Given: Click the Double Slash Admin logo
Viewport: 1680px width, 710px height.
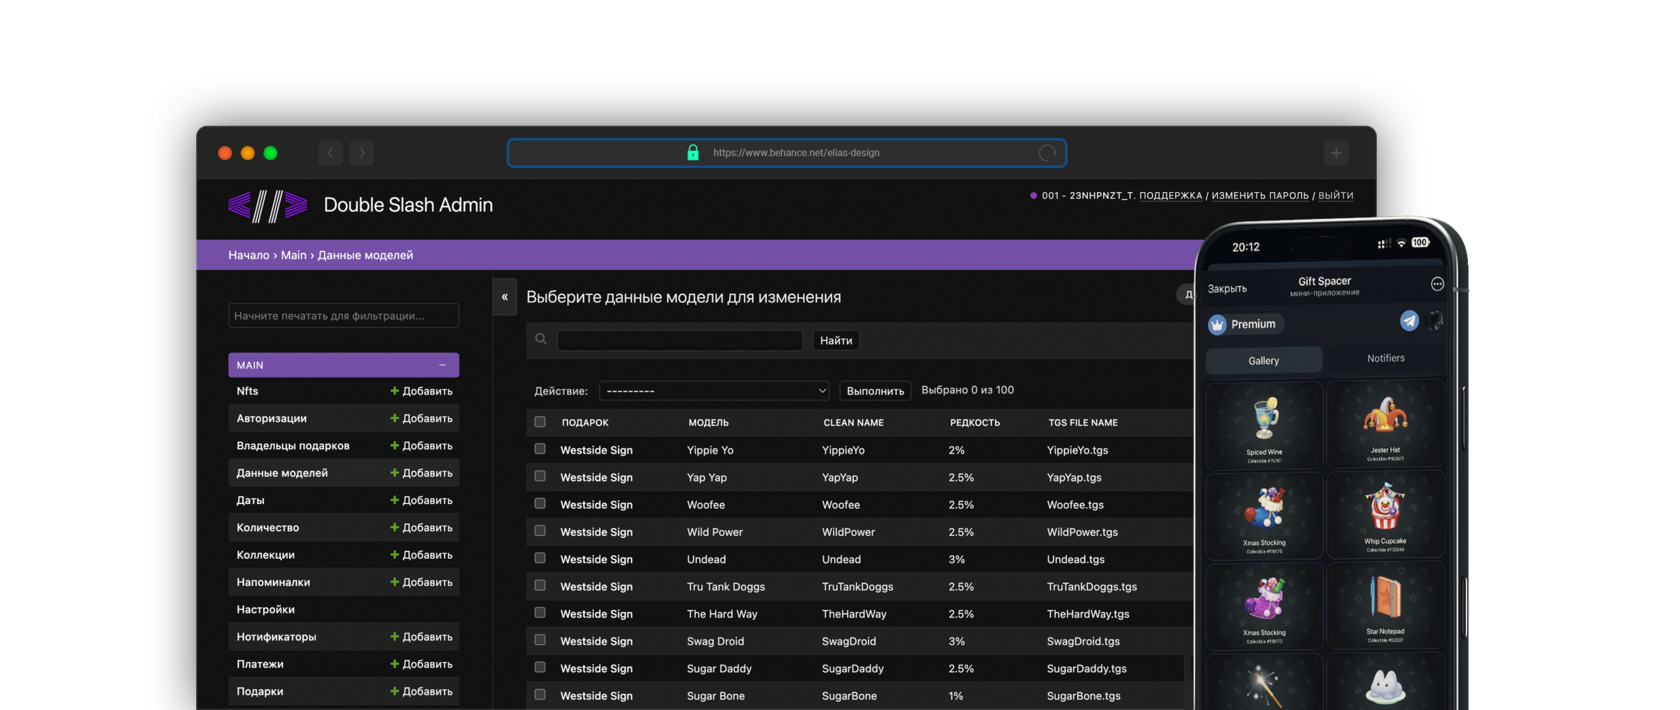Looking at the screenshot, I should [268, 206].
